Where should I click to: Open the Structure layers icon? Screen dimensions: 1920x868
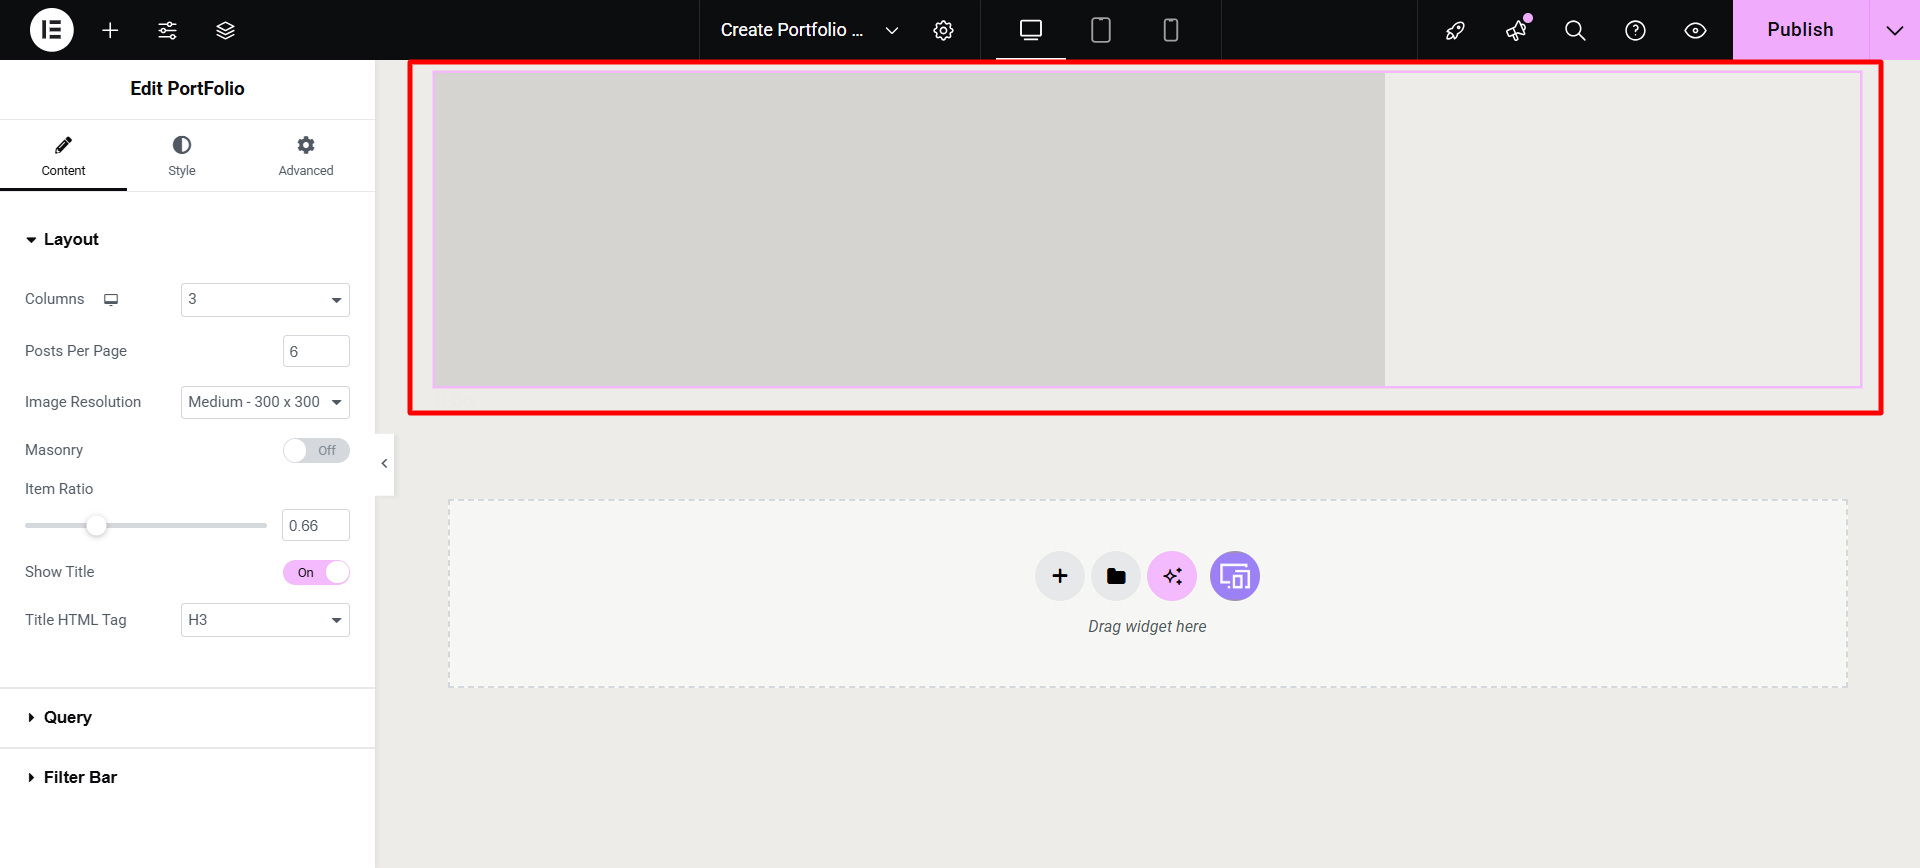pos(226,30)
